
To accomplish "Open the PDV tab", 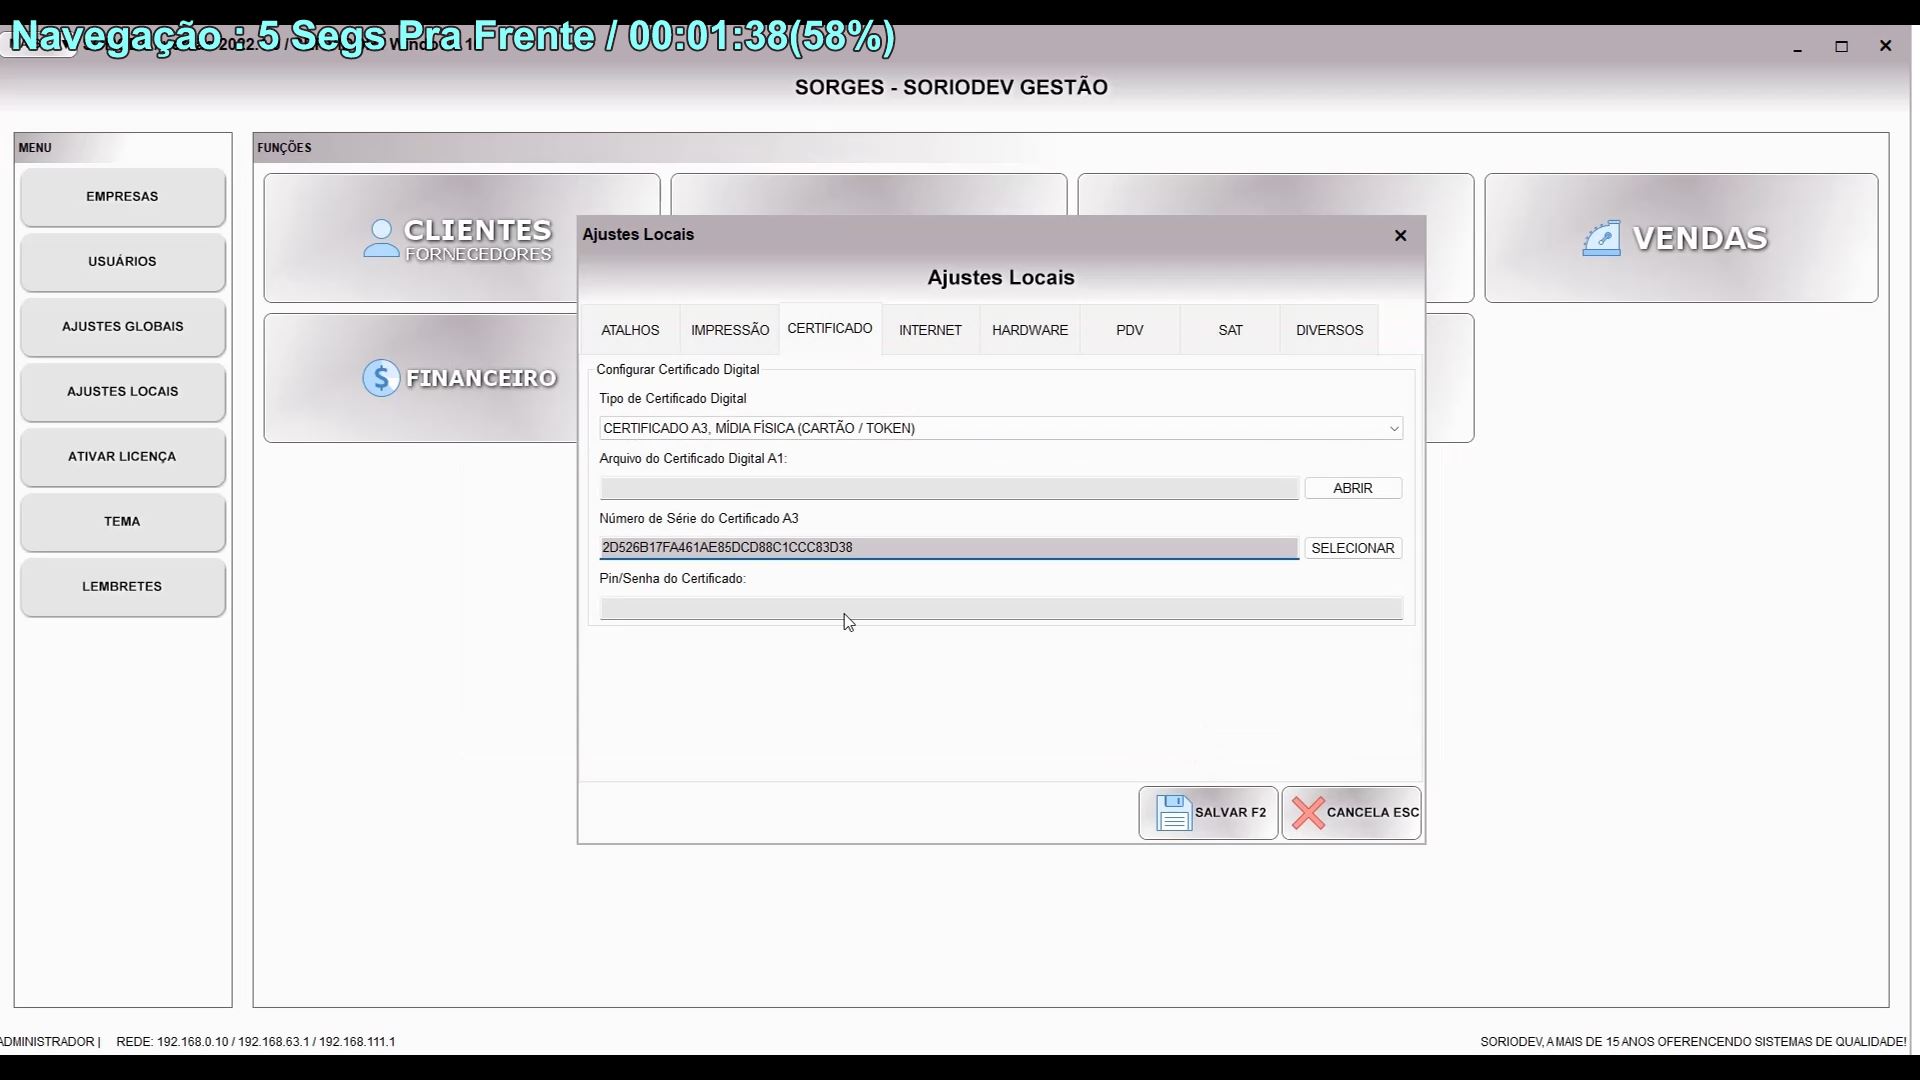I will point(1129,330).
